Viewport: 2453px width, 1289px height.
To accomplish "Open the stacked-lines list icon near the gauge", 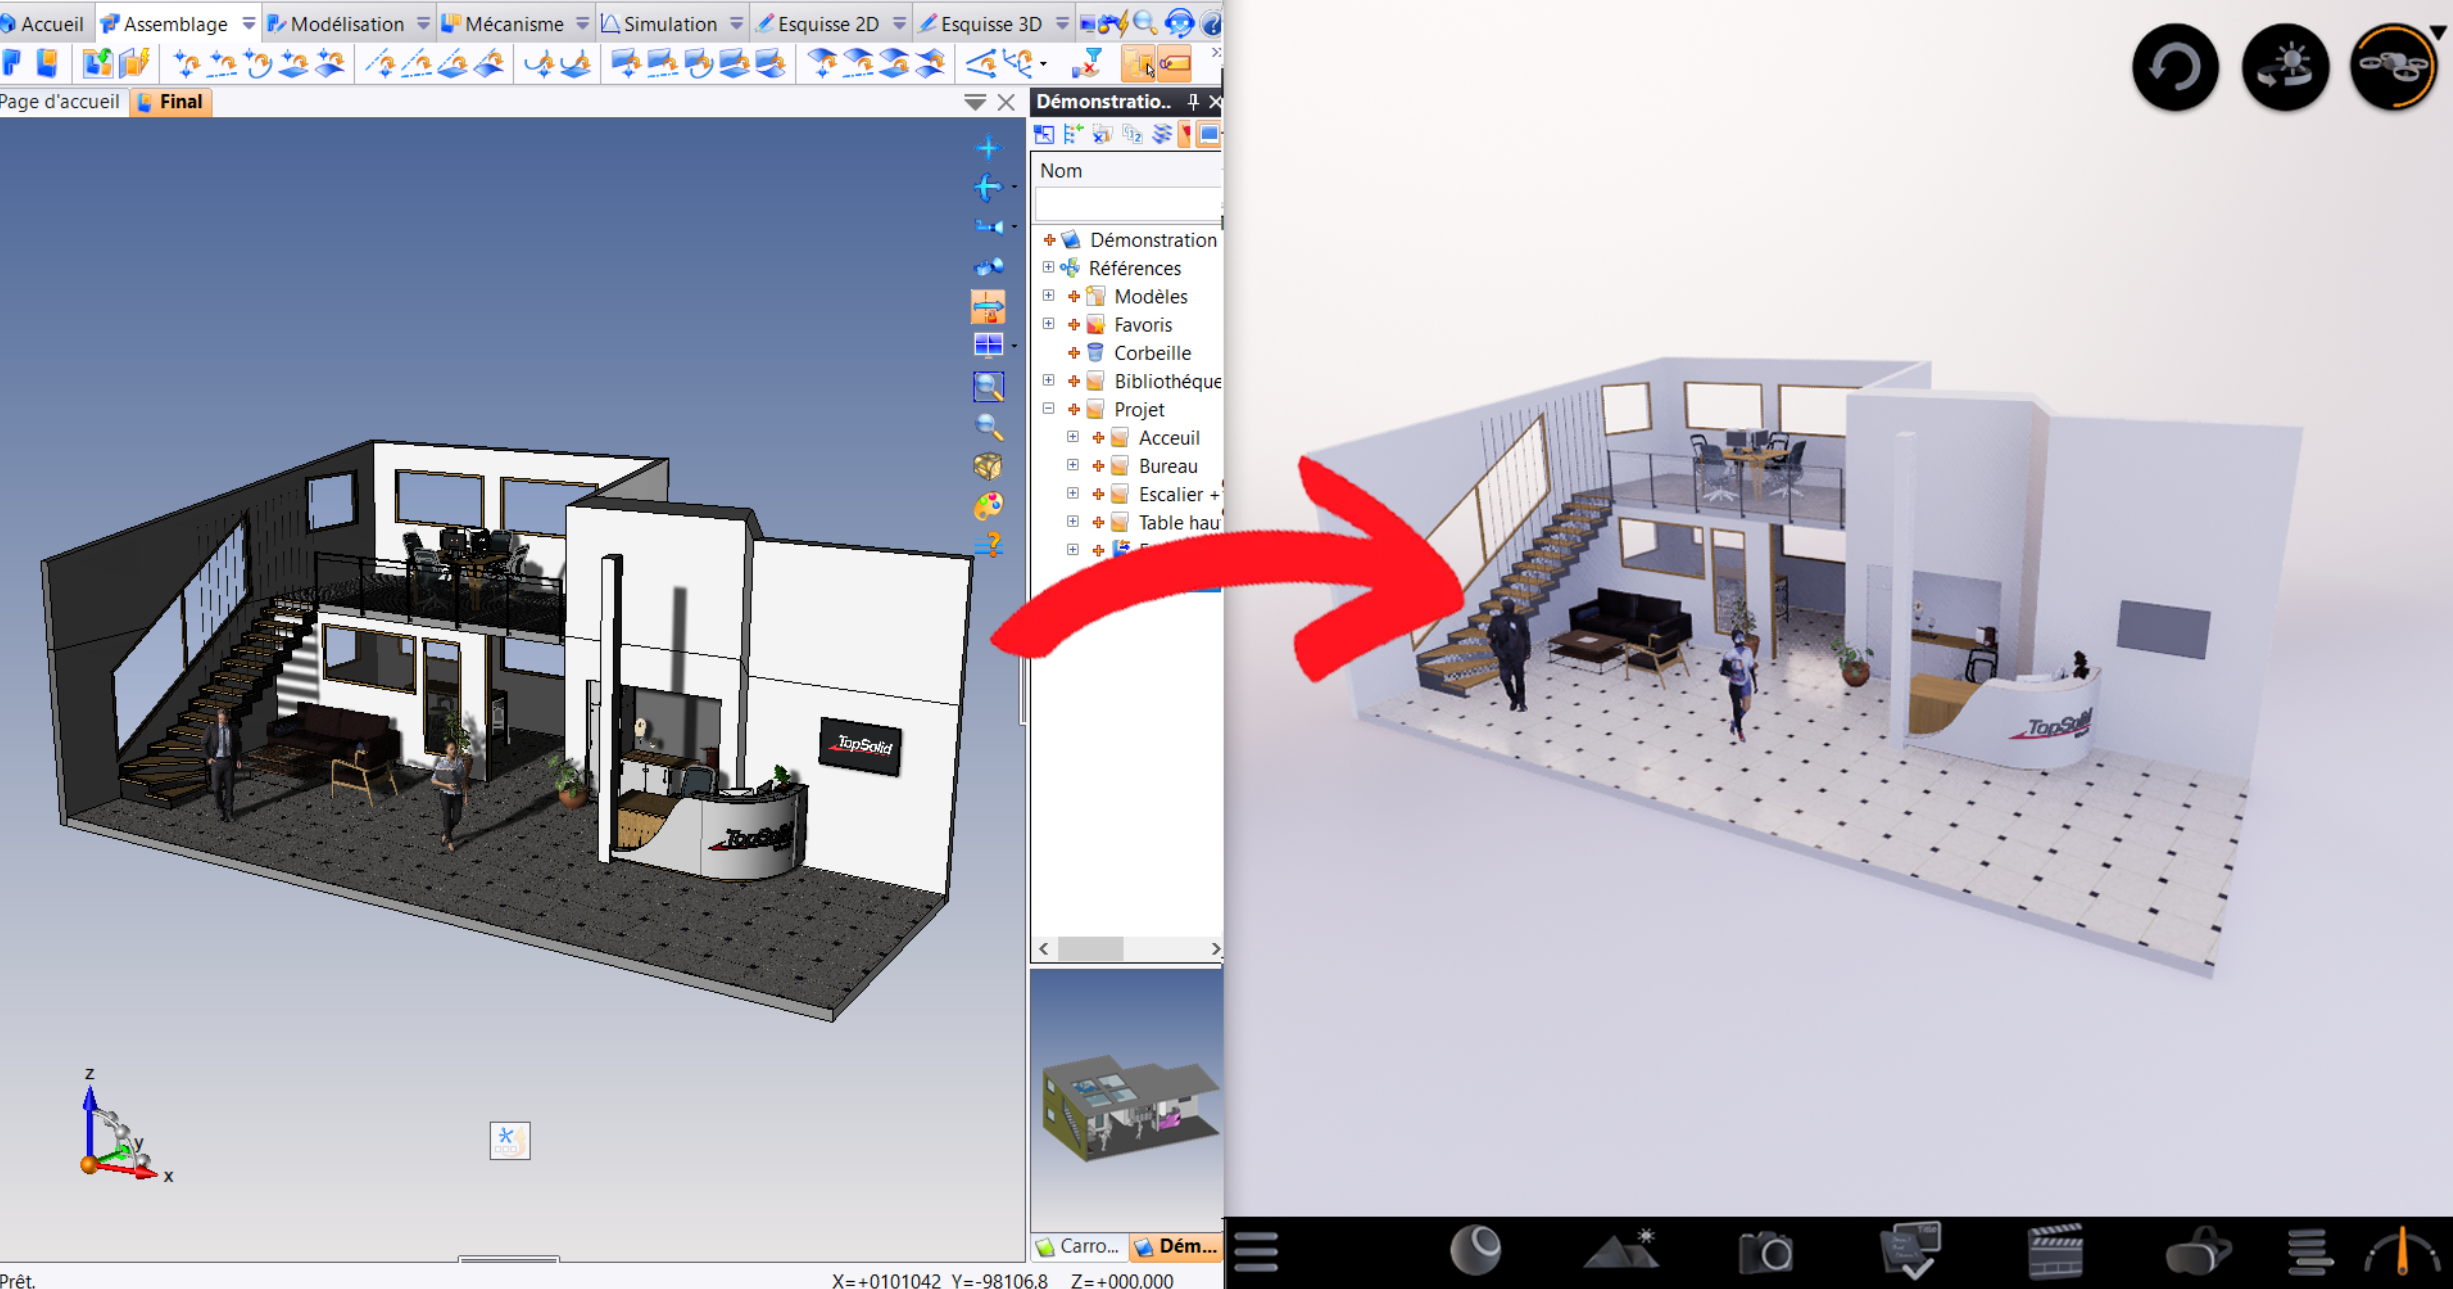I will tap(2308, 1252).
